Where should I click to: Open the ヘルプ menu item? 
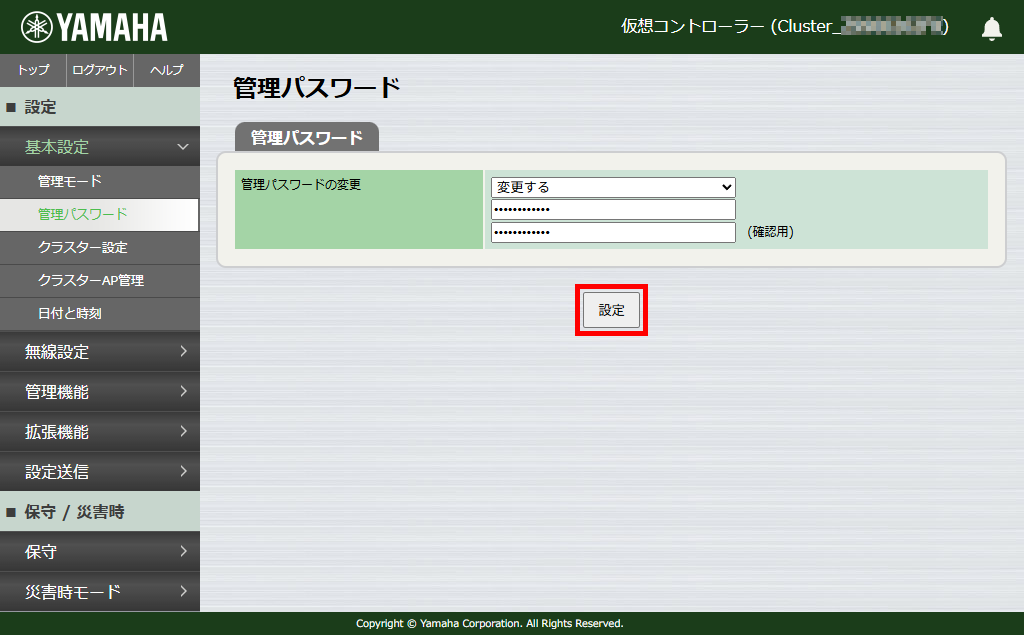[167, 70]
